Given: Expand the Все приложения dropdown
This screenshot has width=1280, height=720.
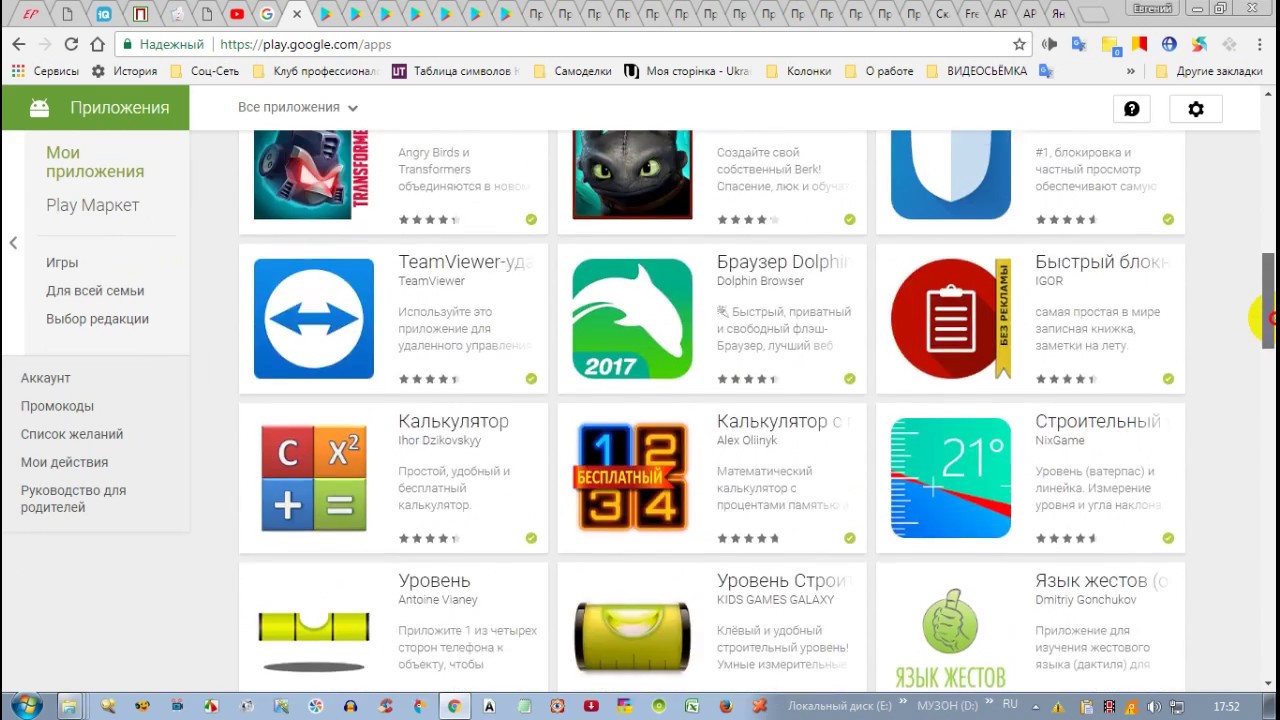Looking at the screenshot, I should pos(297,107).
